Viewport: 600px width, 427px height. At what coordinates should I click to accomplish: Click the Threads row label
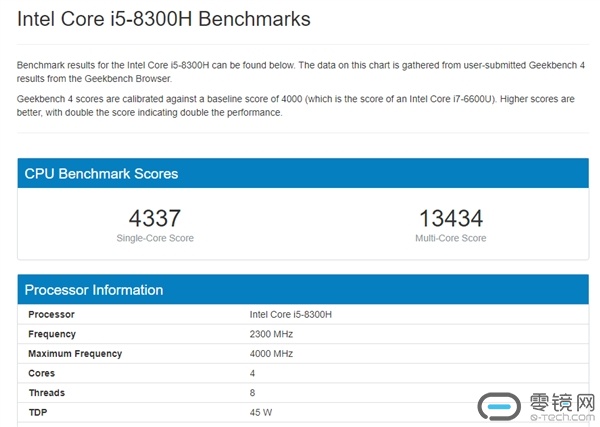(x=46, y=393)
